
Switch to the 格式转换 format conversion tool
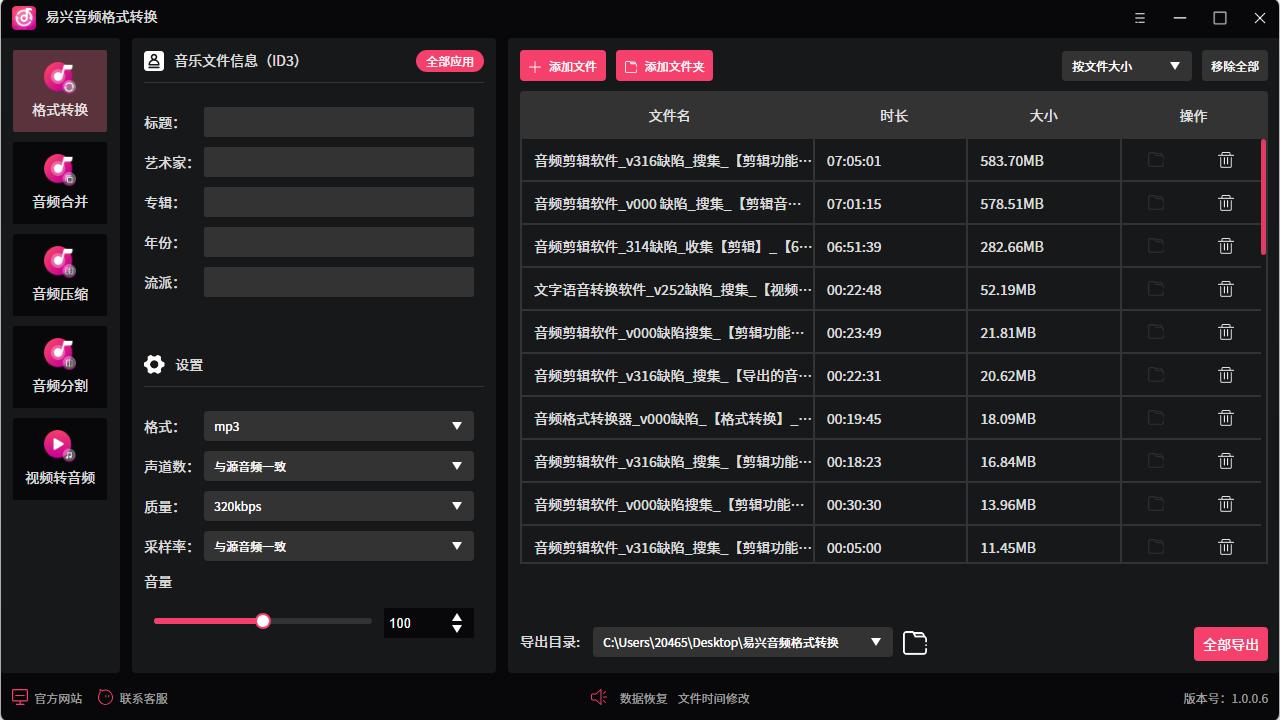[59, 90]
